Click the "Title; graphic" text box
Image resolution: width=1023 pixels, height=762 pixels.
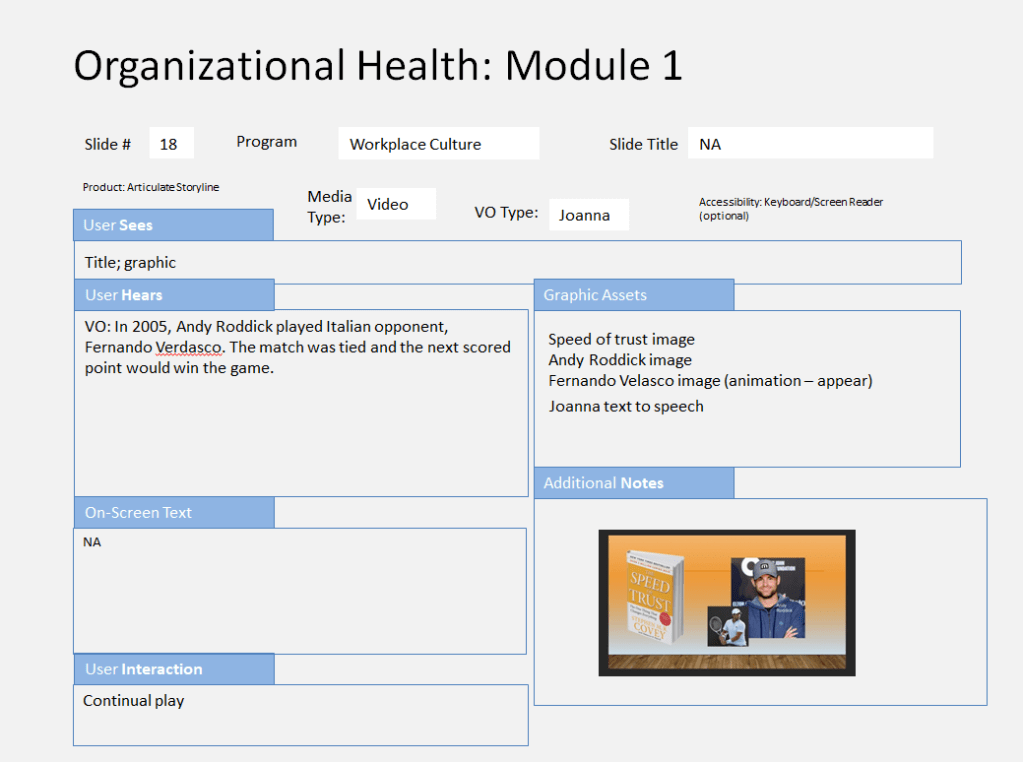click(x=517, y=263)
